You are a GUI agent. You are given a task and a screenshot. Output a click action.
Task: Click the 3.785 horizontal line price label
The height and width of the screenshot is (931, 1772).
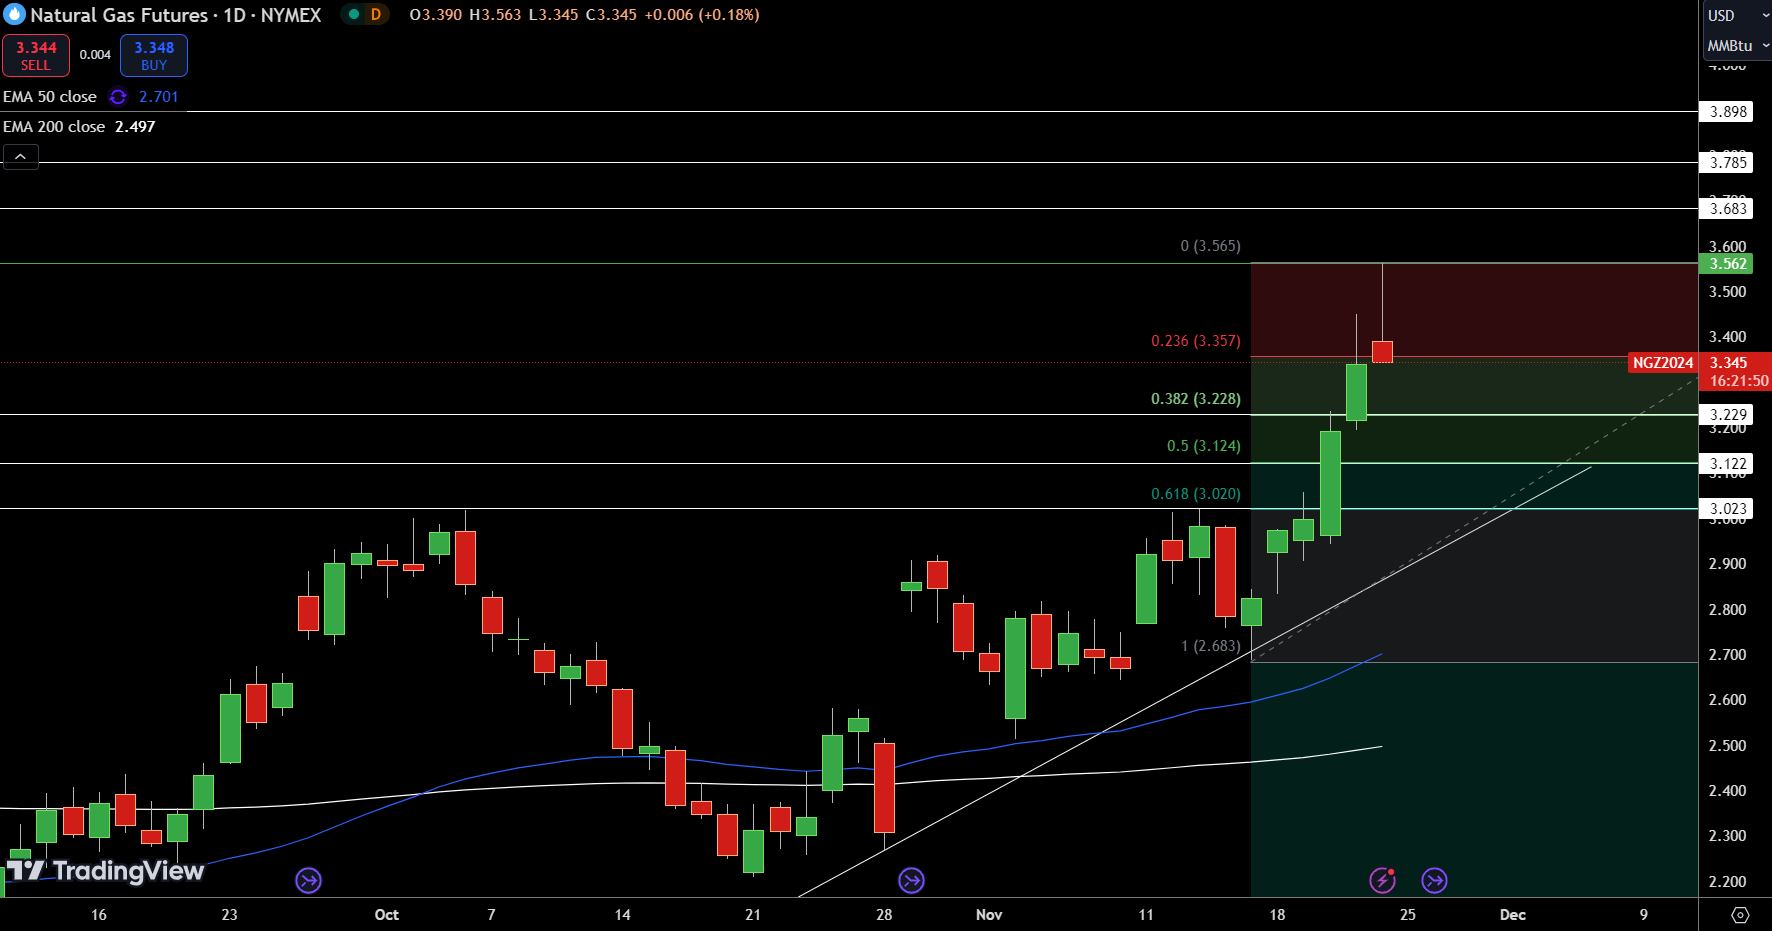point(1727,163)
